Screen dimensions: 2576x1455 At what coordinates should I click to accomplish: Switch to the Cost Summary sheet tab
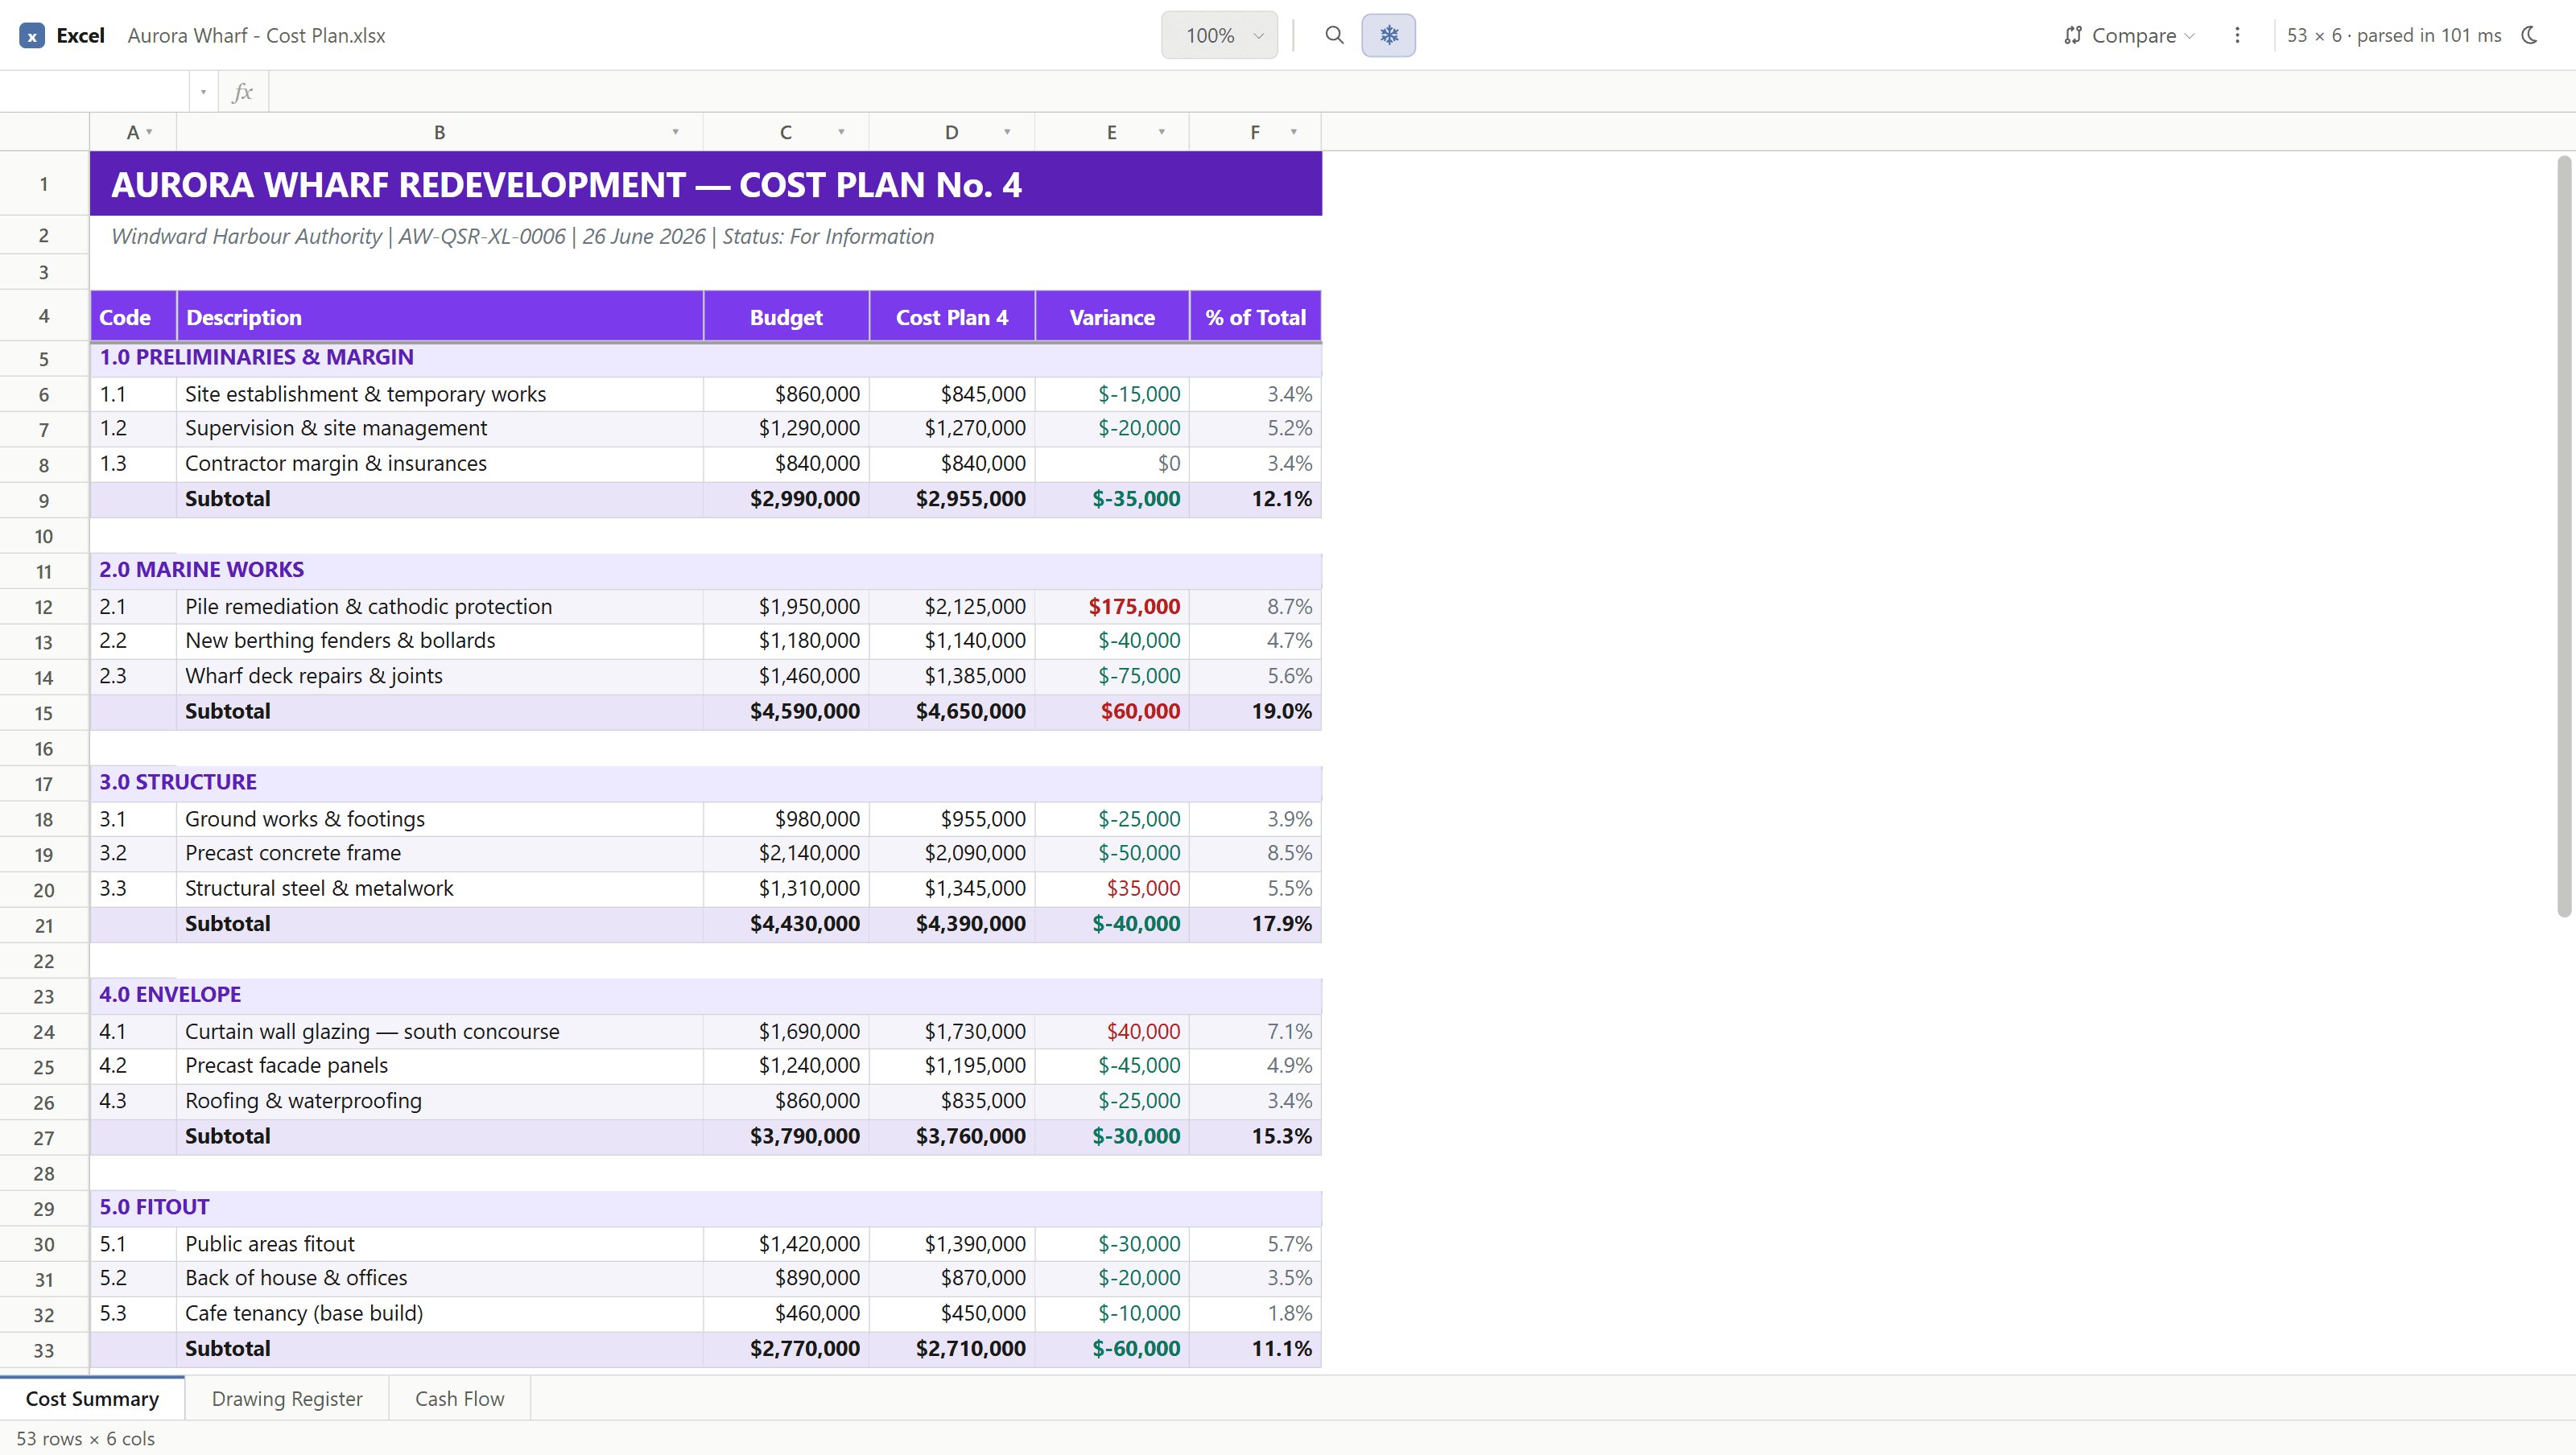[92, 1398]
